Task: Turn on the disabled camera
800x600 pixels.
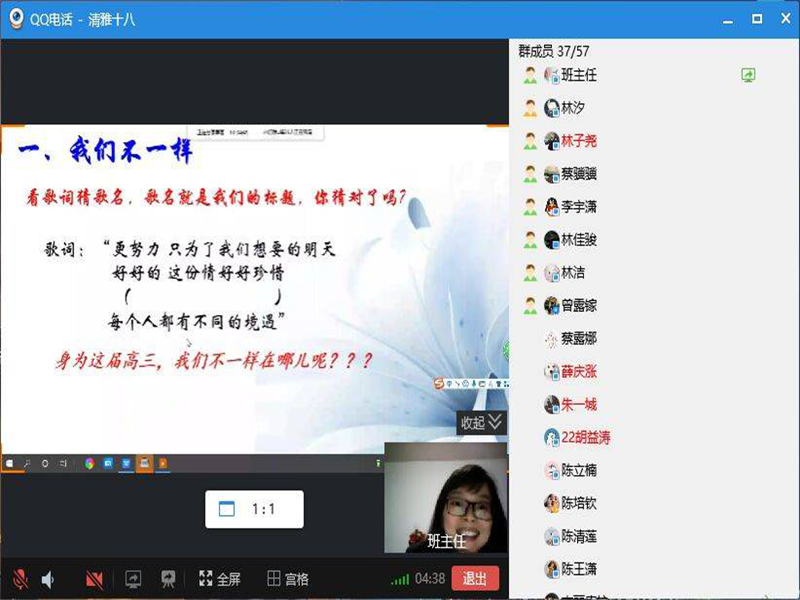Action: click(94, 579)
